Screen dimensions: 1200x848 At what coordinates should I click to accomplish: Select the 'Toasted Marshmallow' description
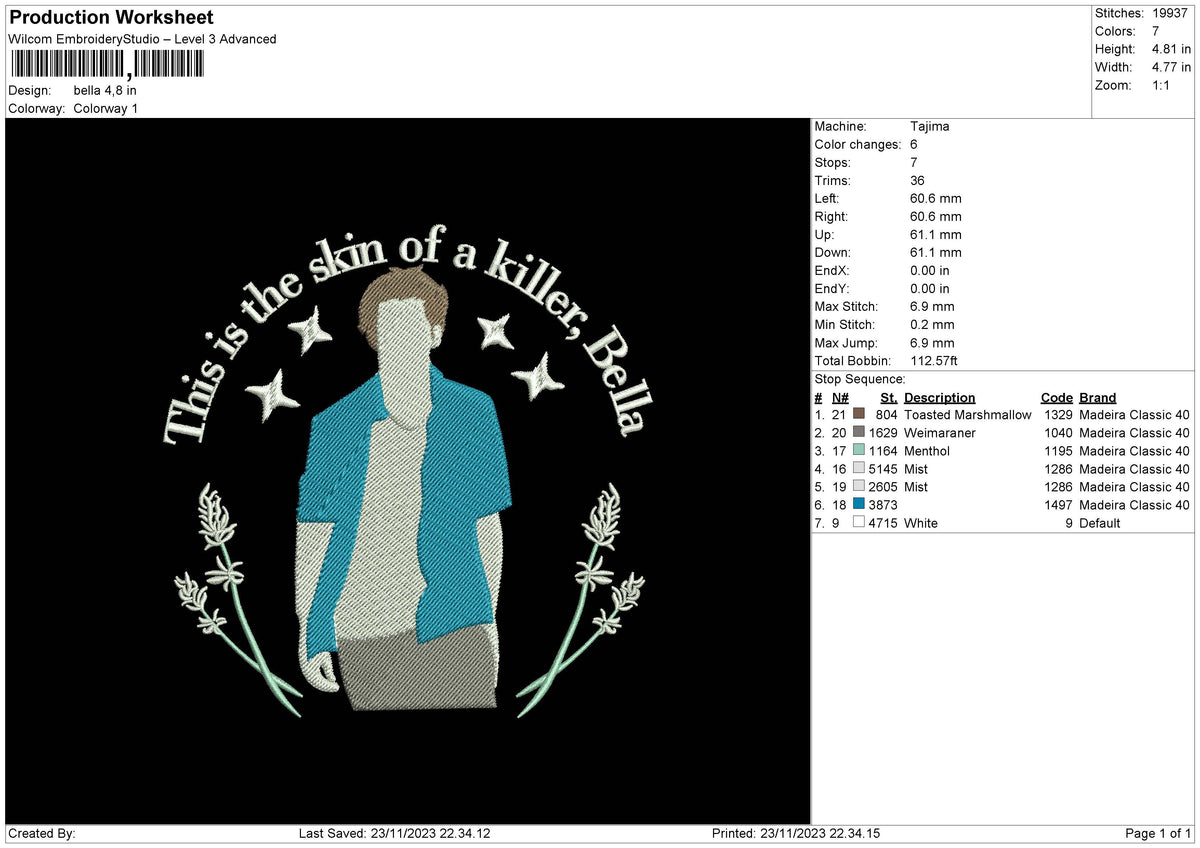click(967, 415)
